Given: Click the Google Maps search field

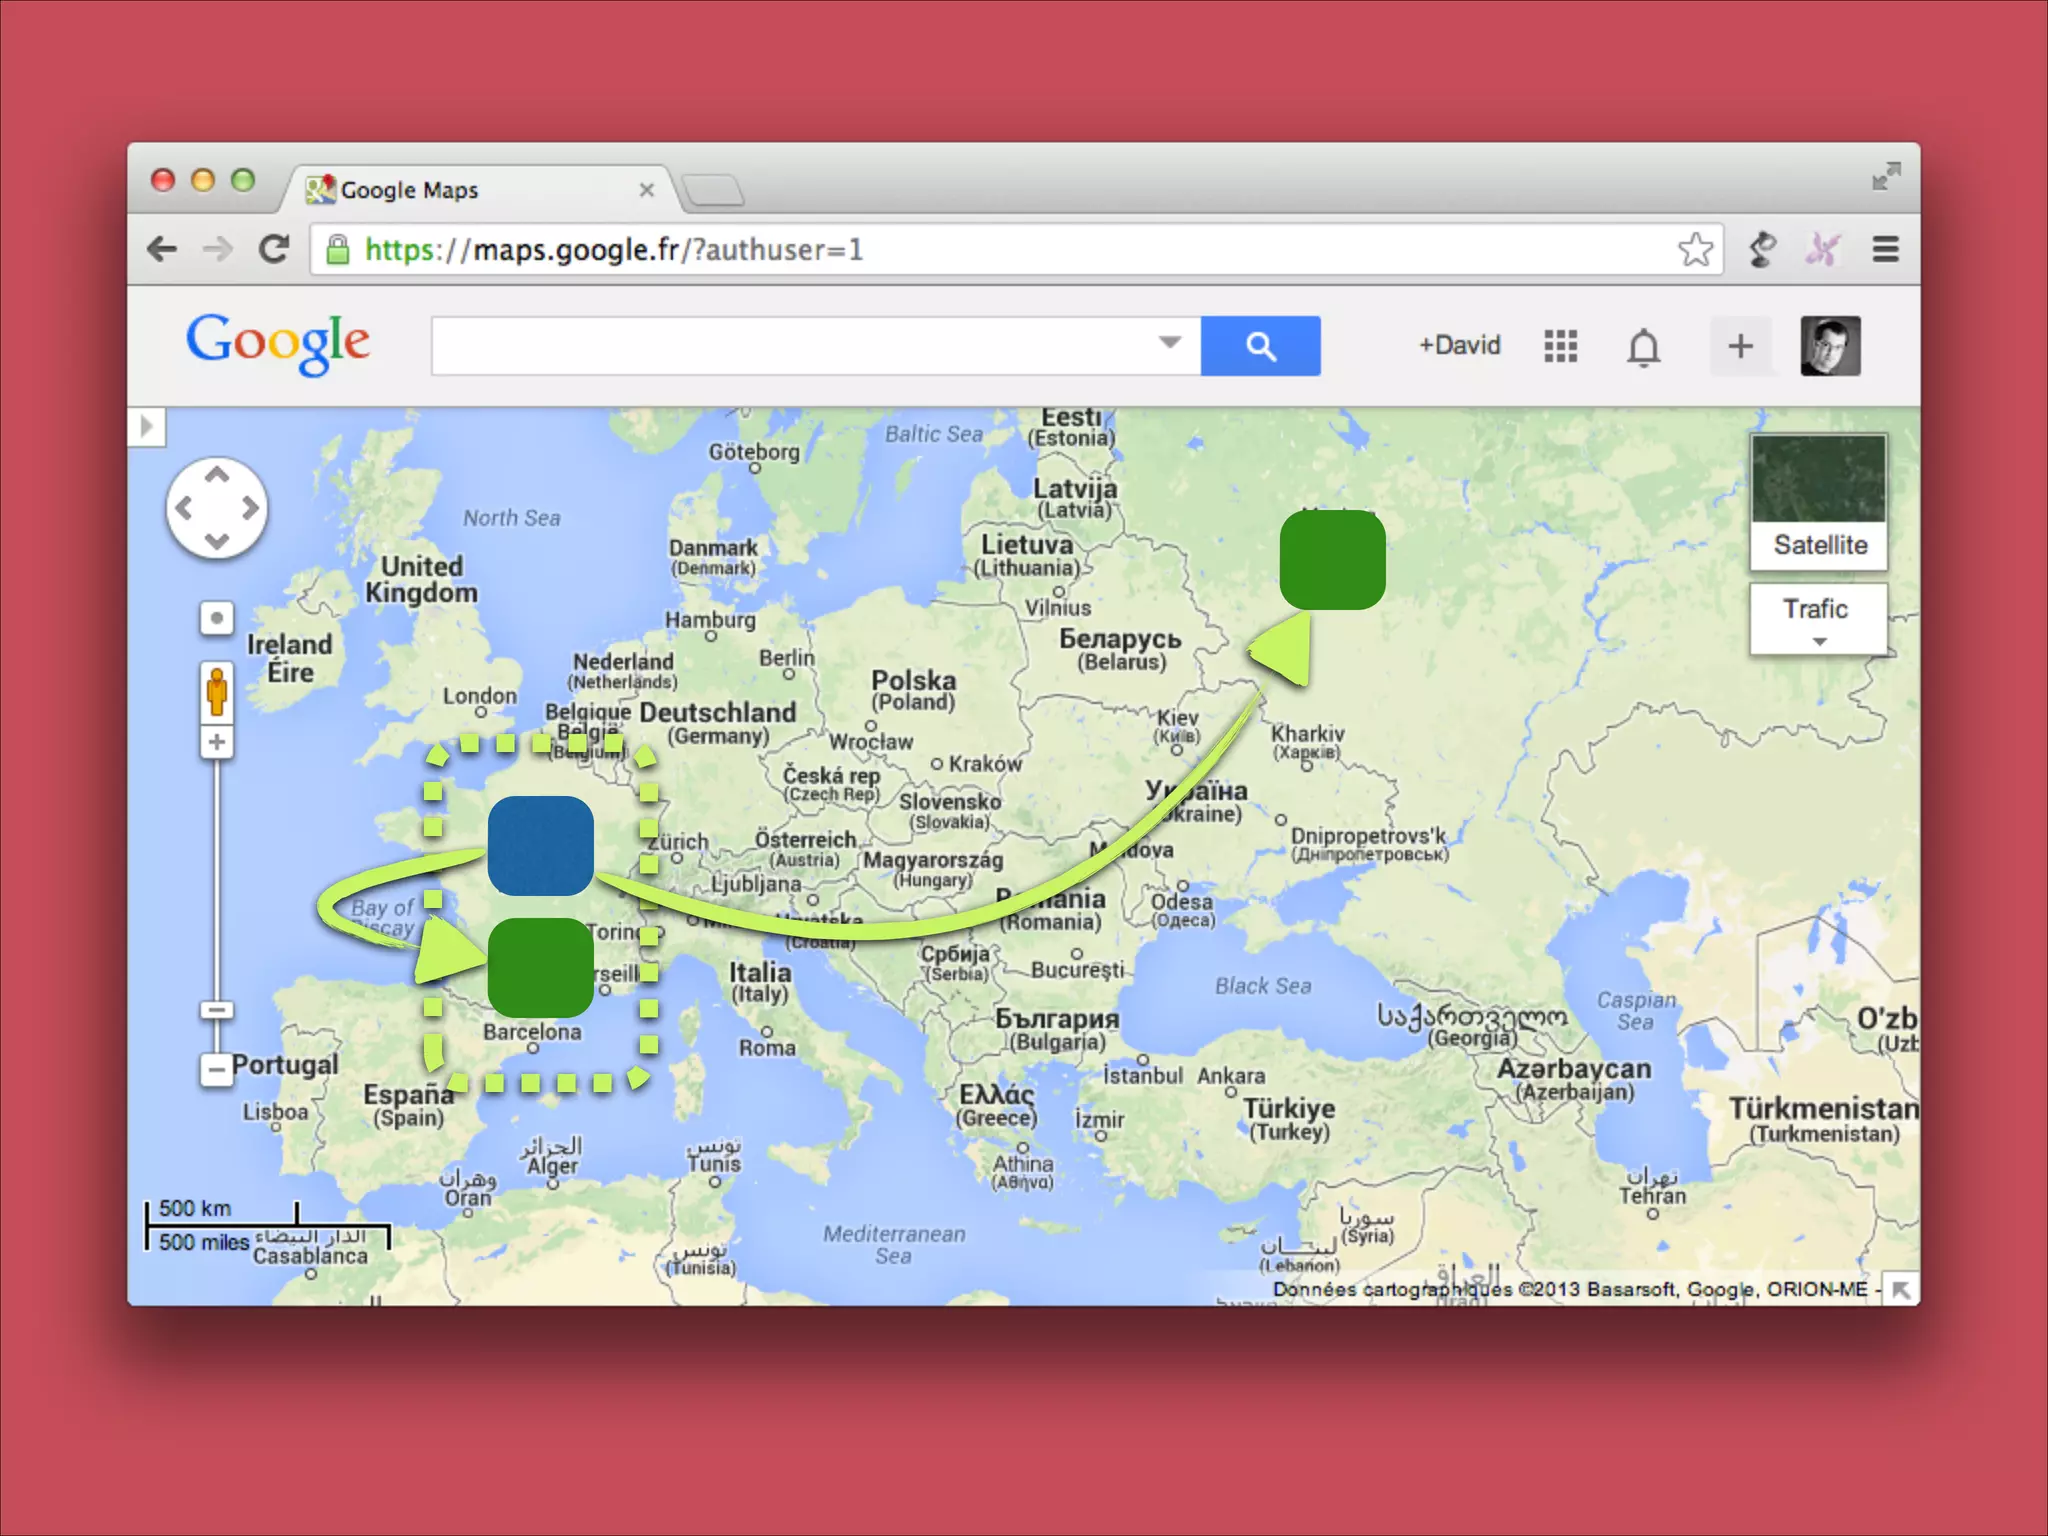Looking at the screenshot, I should (790, 346).
